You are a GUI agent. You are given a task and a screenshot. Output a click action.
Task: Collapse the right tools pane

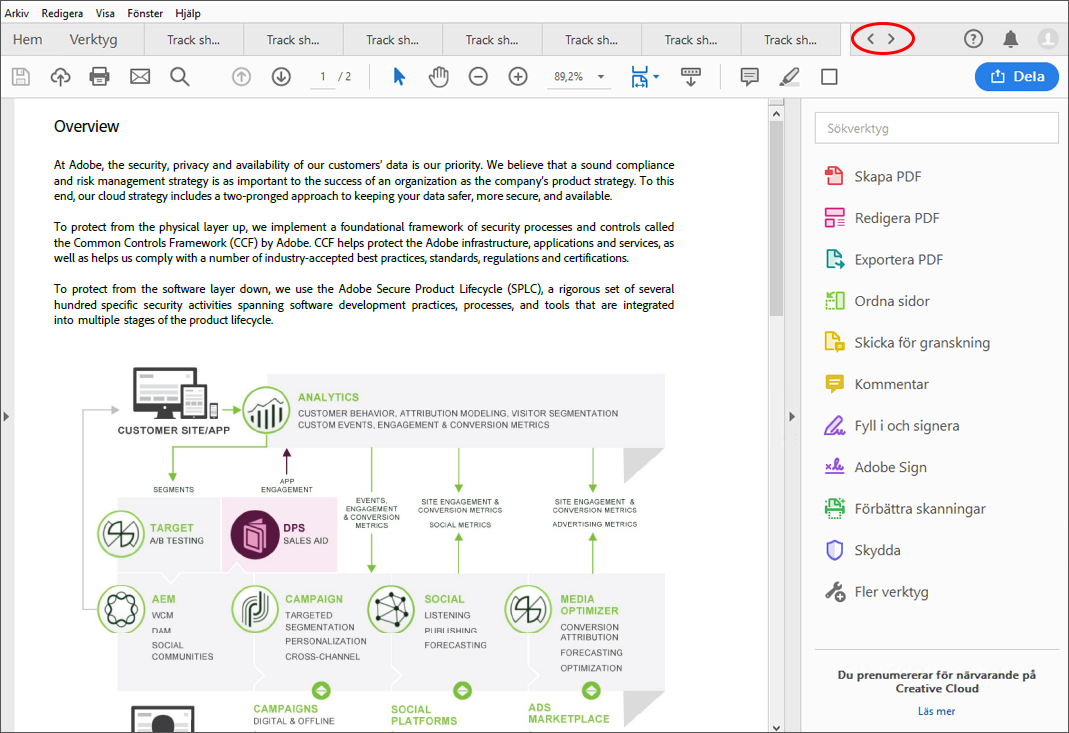tap(792, 416)
